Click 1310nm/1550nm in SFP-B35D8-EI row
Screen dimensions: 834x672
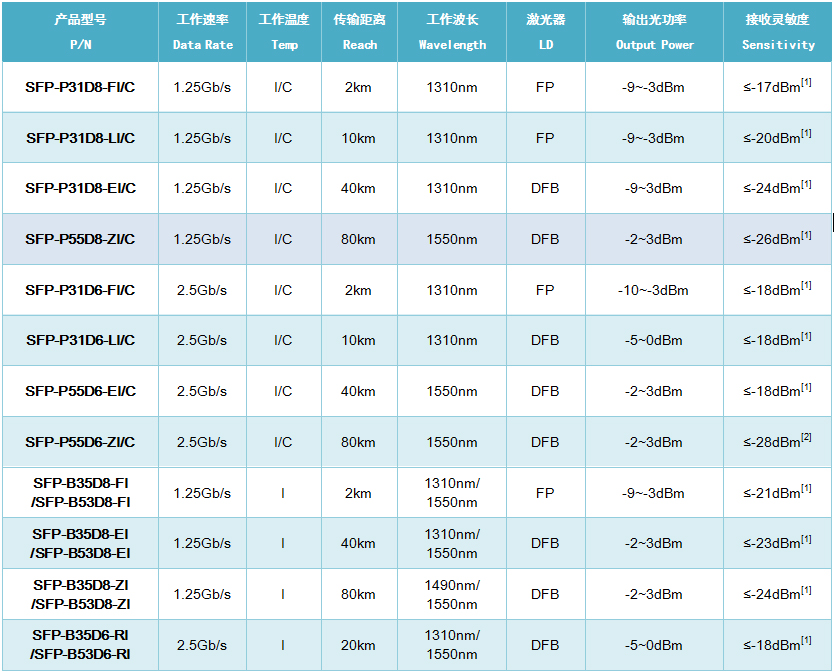[x=452, y=544]
